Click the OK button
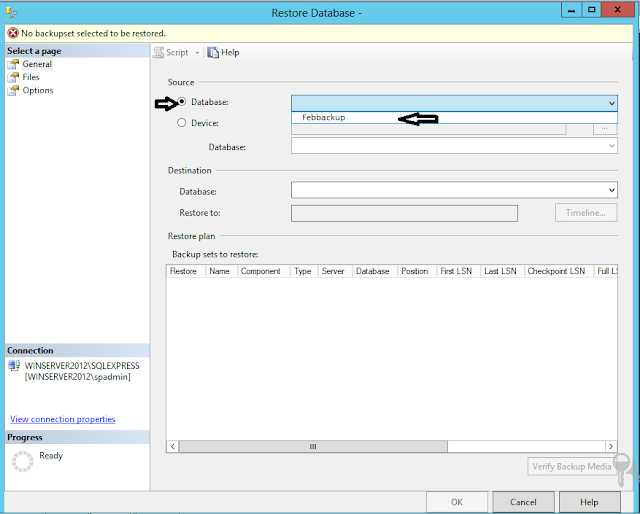 click(x=457, y=502)
